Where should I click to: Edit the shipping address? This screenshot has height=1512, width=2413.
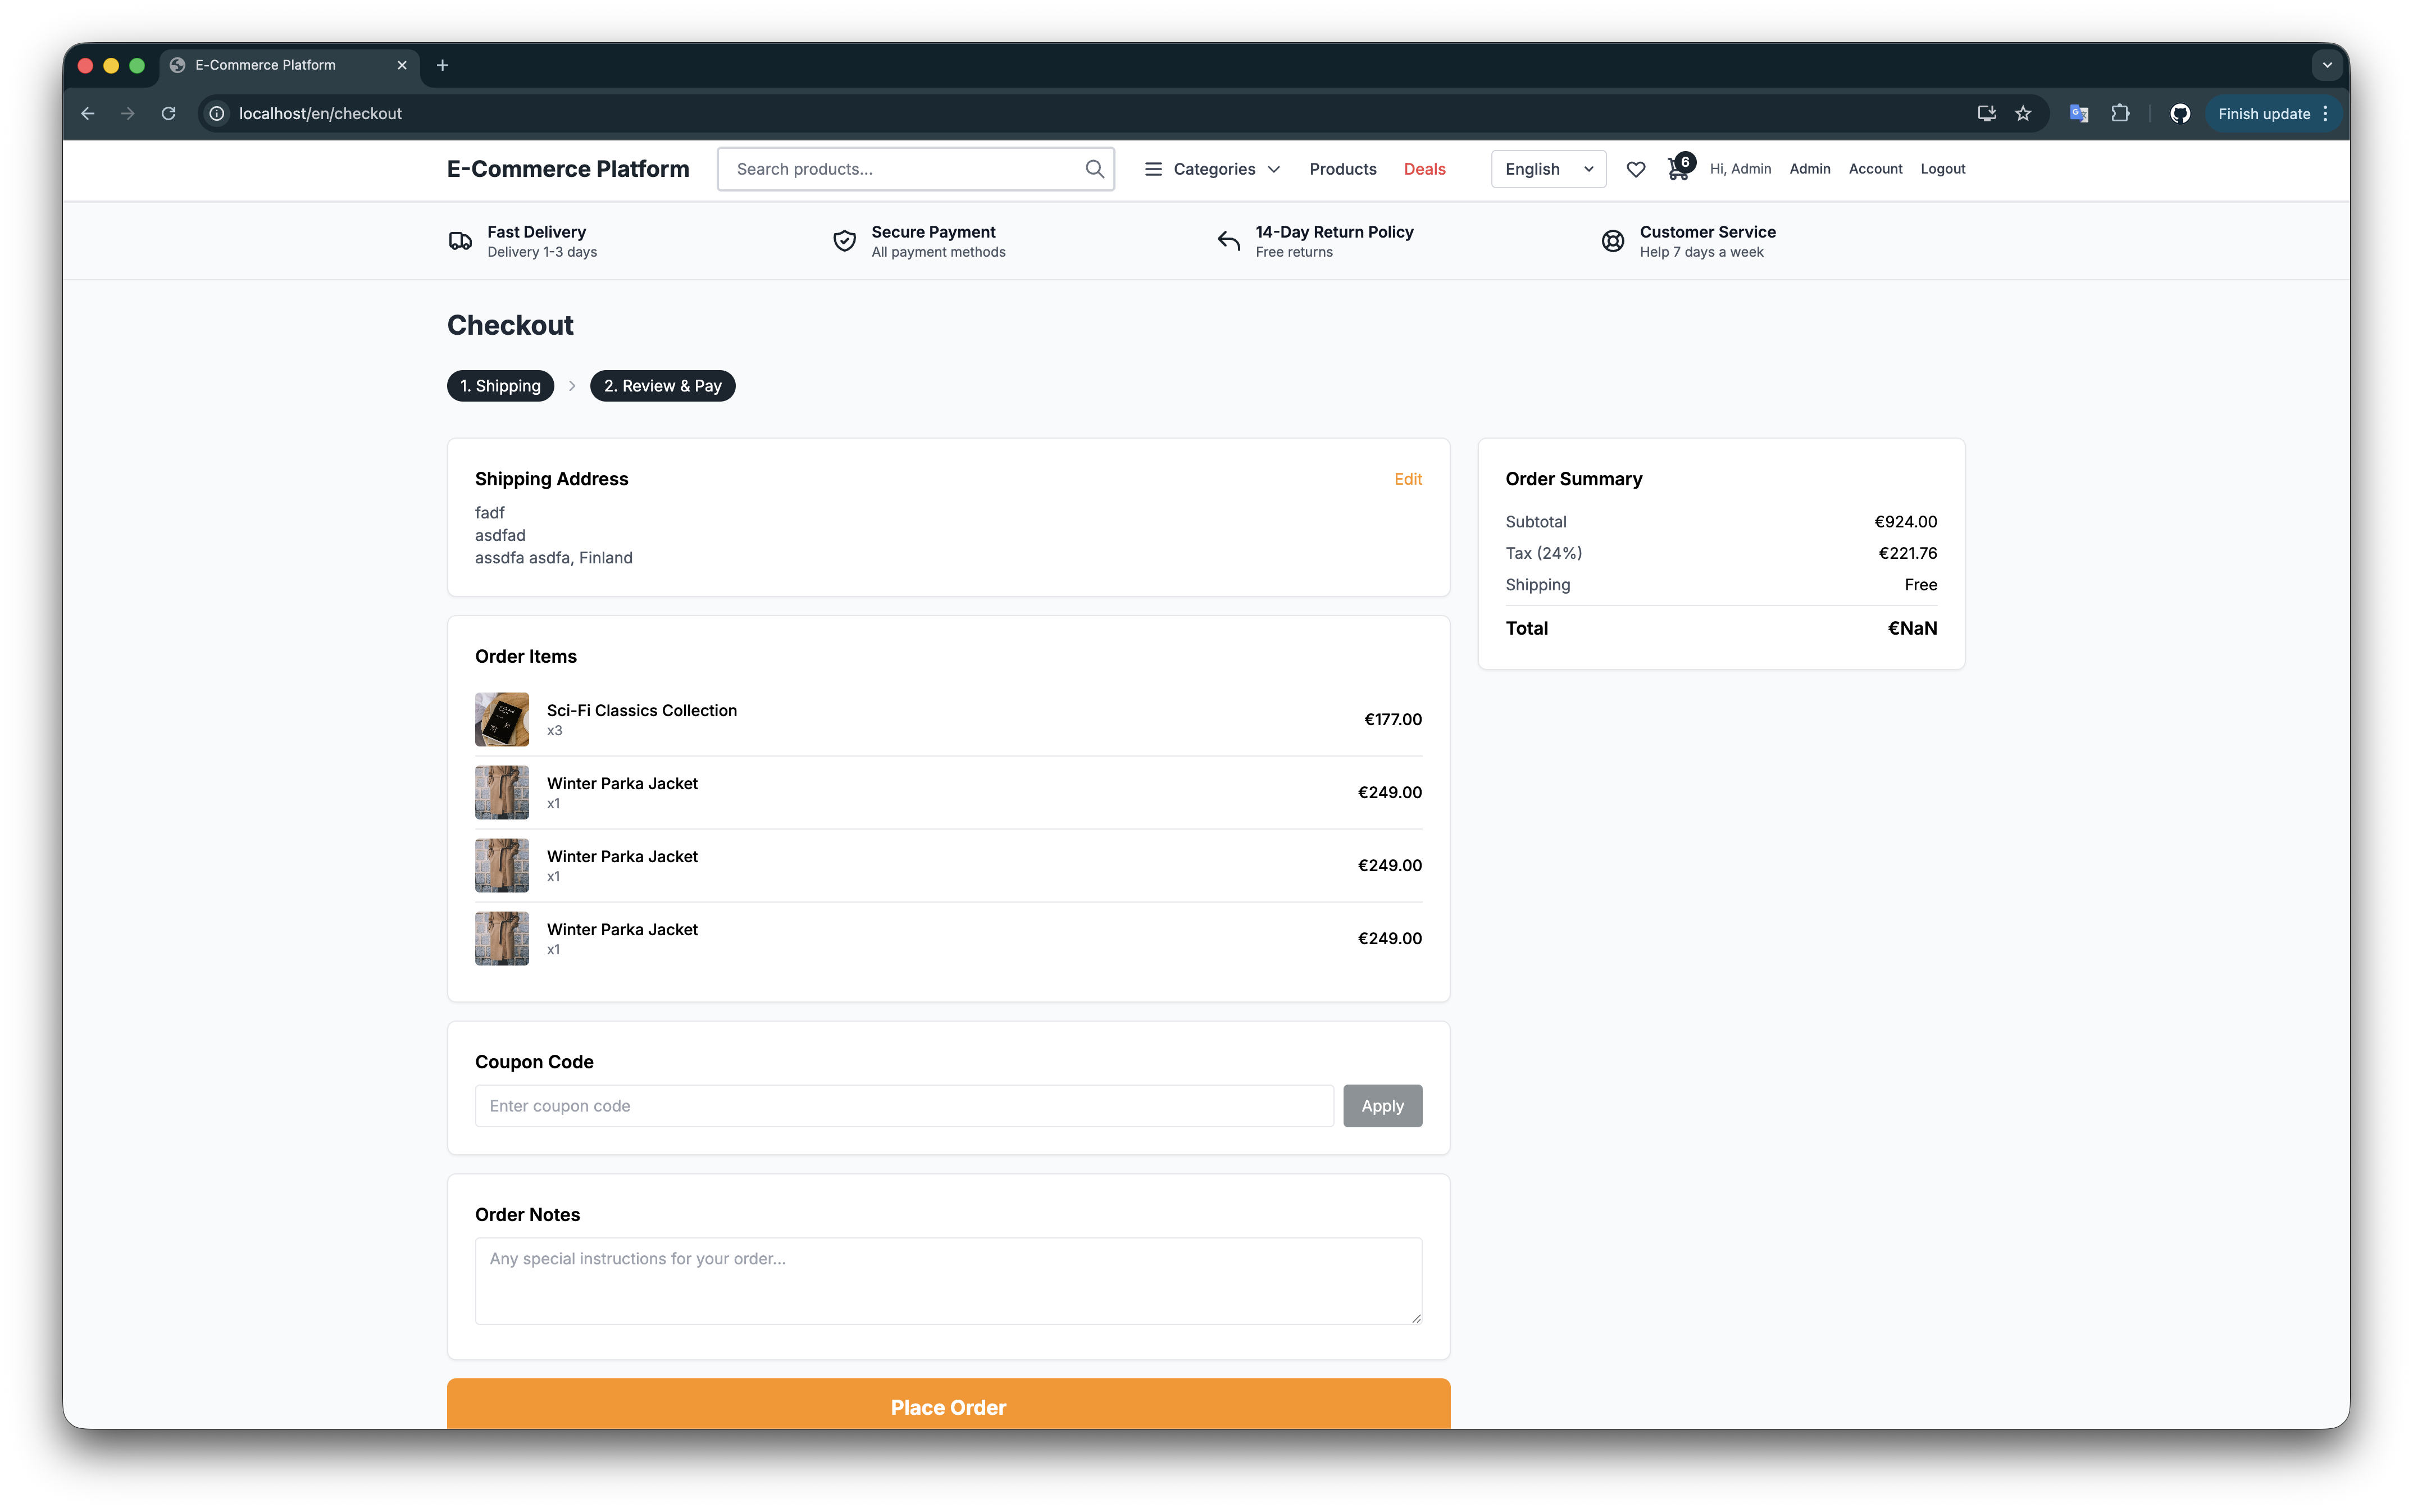[x=1407, y=479]
